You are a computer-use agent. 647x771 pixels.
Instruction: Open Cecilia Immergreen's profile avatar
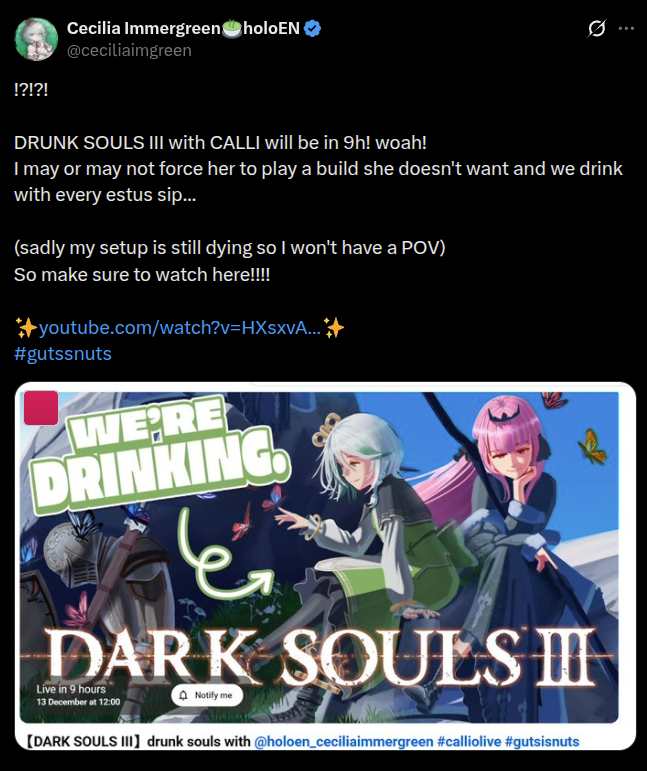(36, 39)
